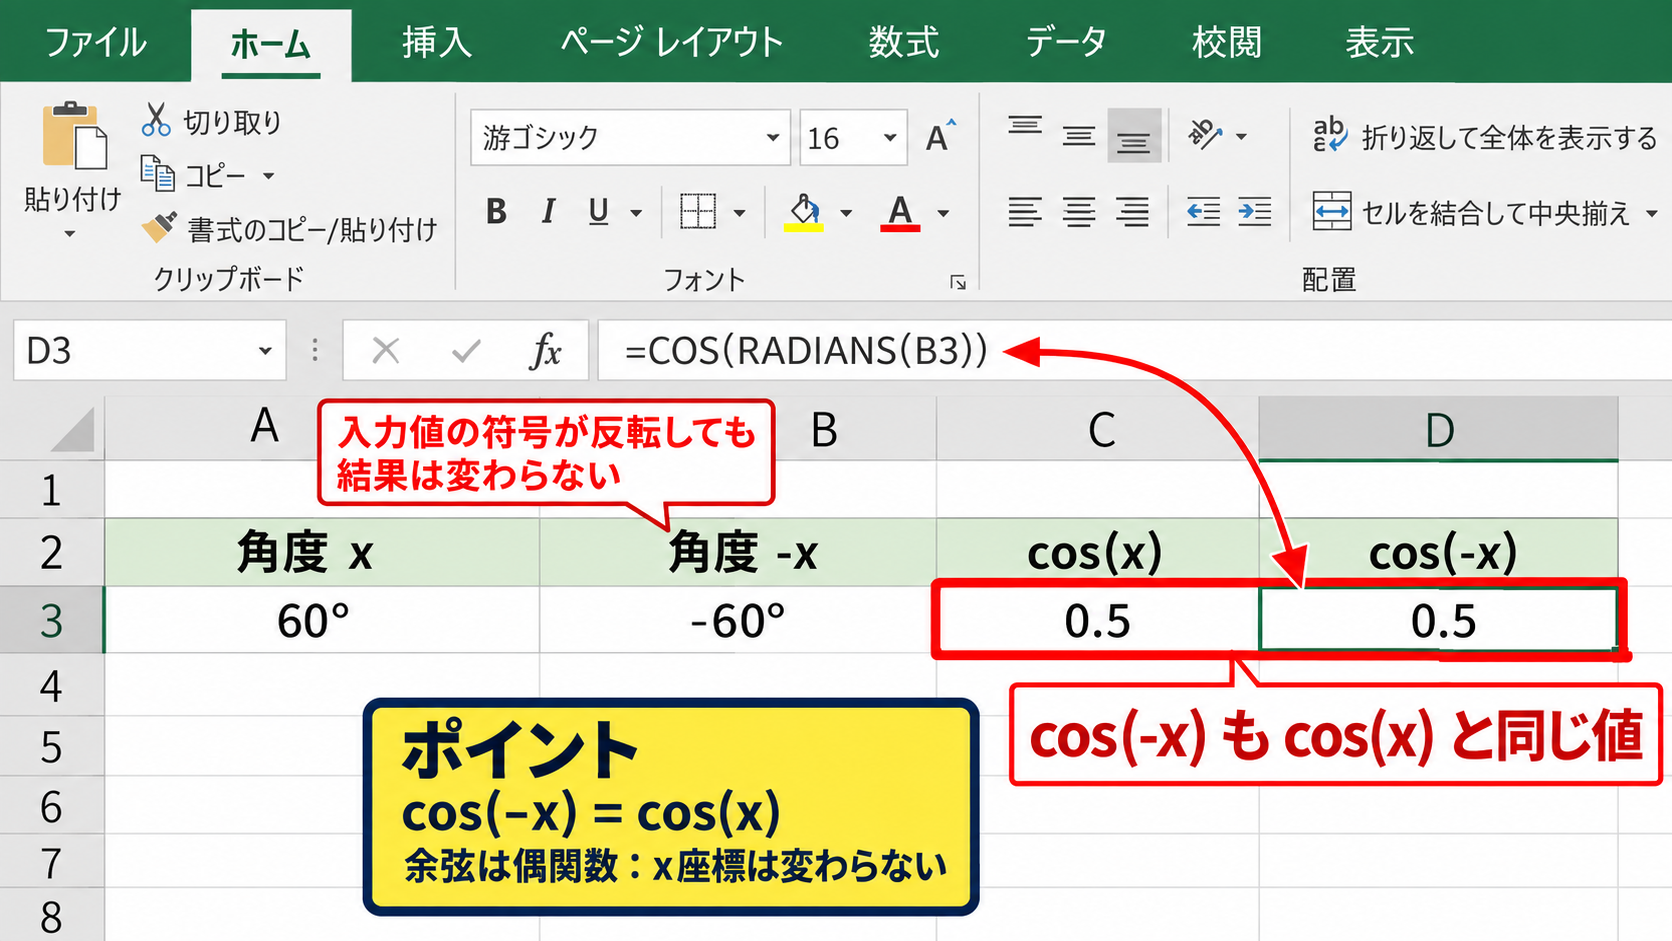Increase font size with the large A icon
The height and width of the screenshot is (941, 1672).
[940, 136]
